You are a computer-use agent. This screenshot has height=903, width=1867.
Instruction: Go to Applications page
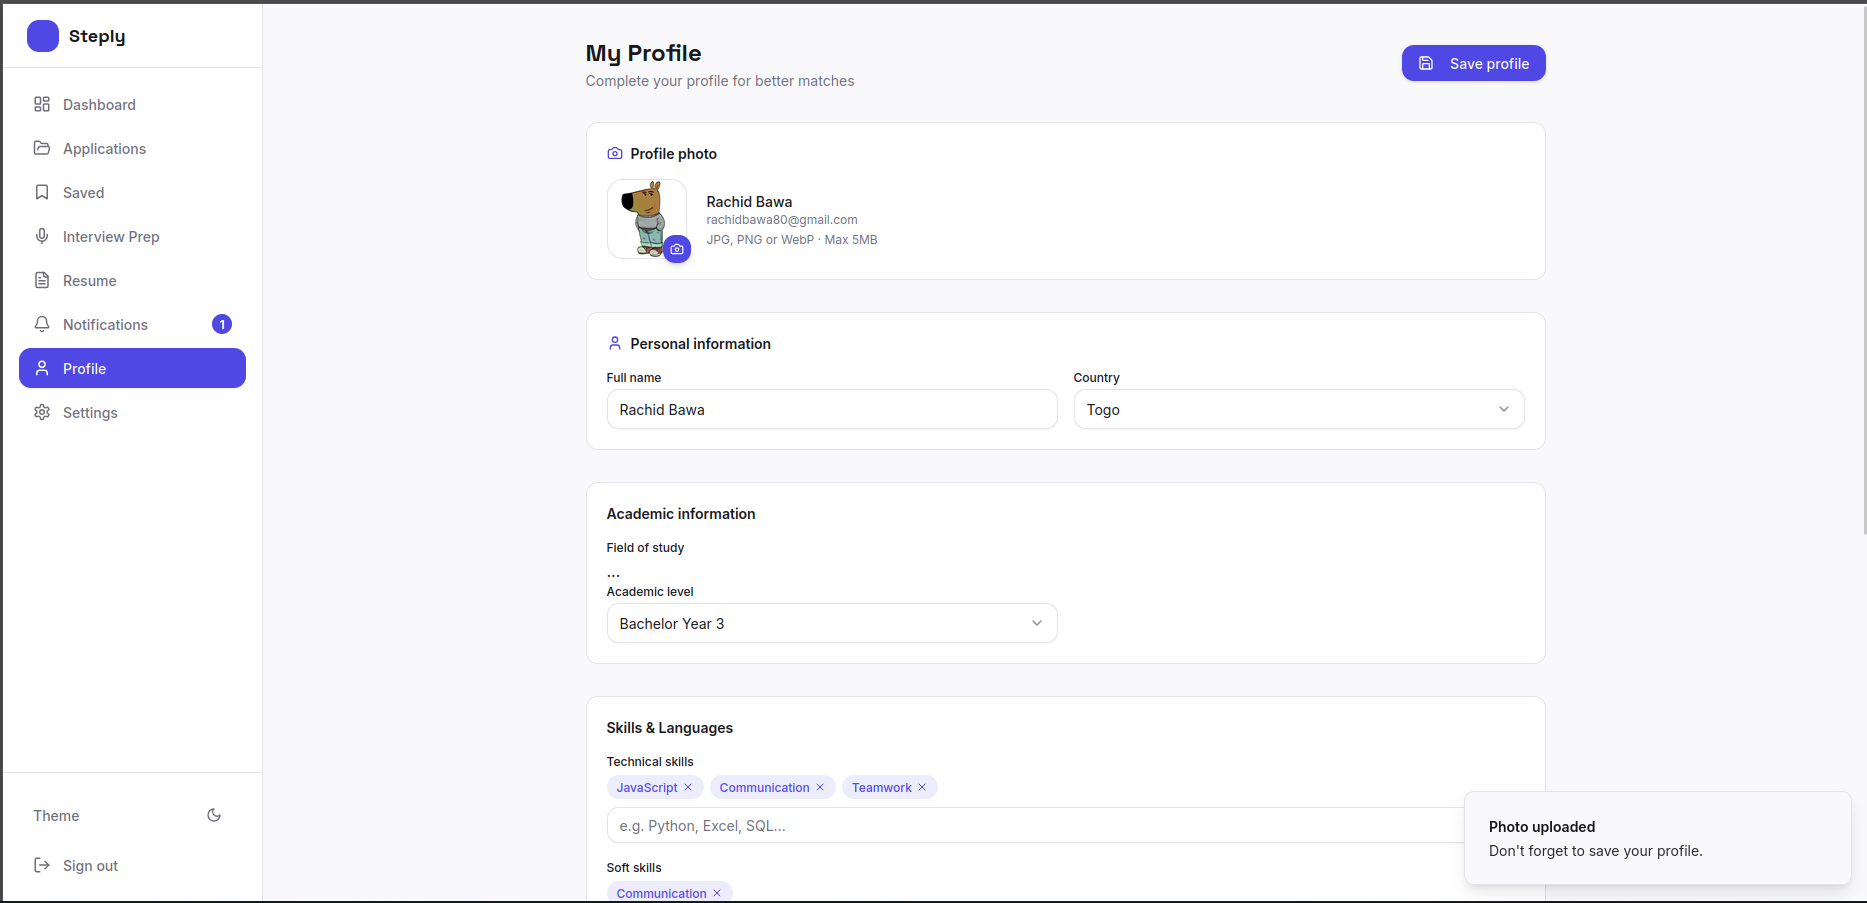(x=104, y=149)
